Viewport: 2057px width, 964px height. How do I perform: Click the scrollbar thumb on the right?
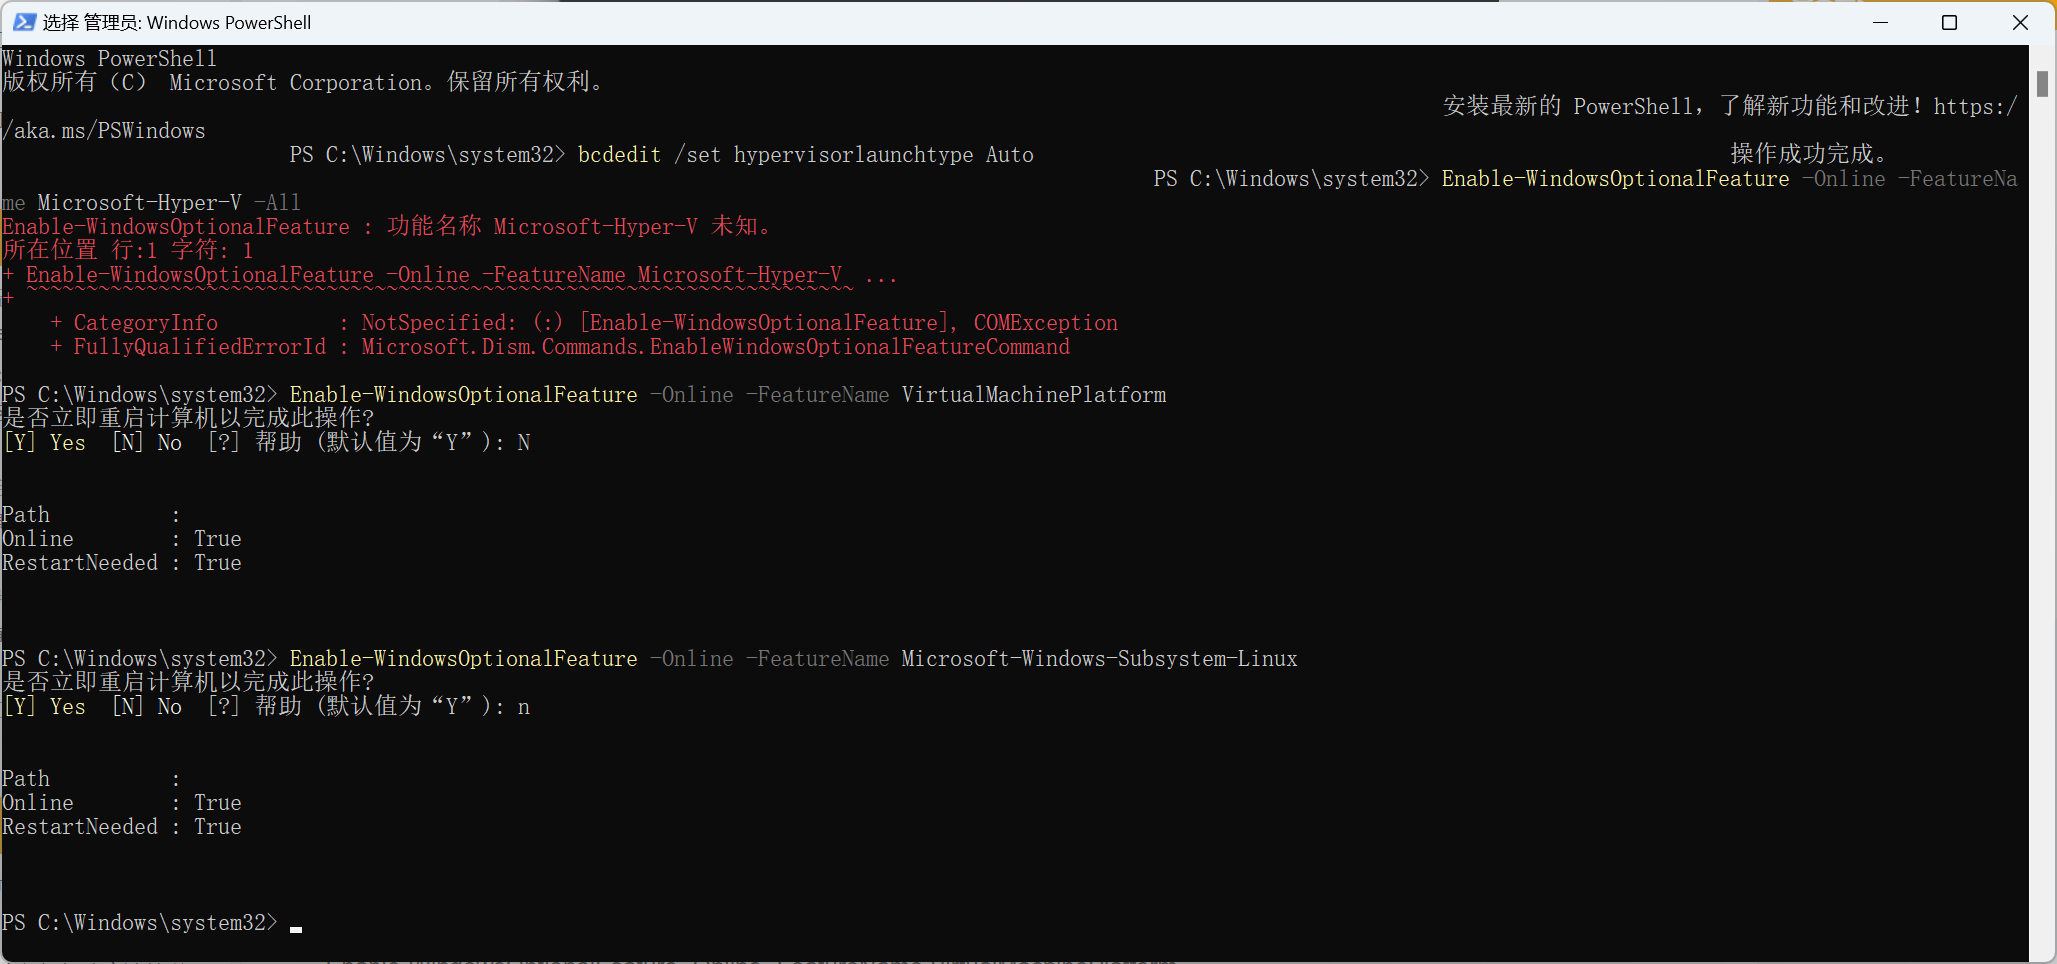point(2044,84)
